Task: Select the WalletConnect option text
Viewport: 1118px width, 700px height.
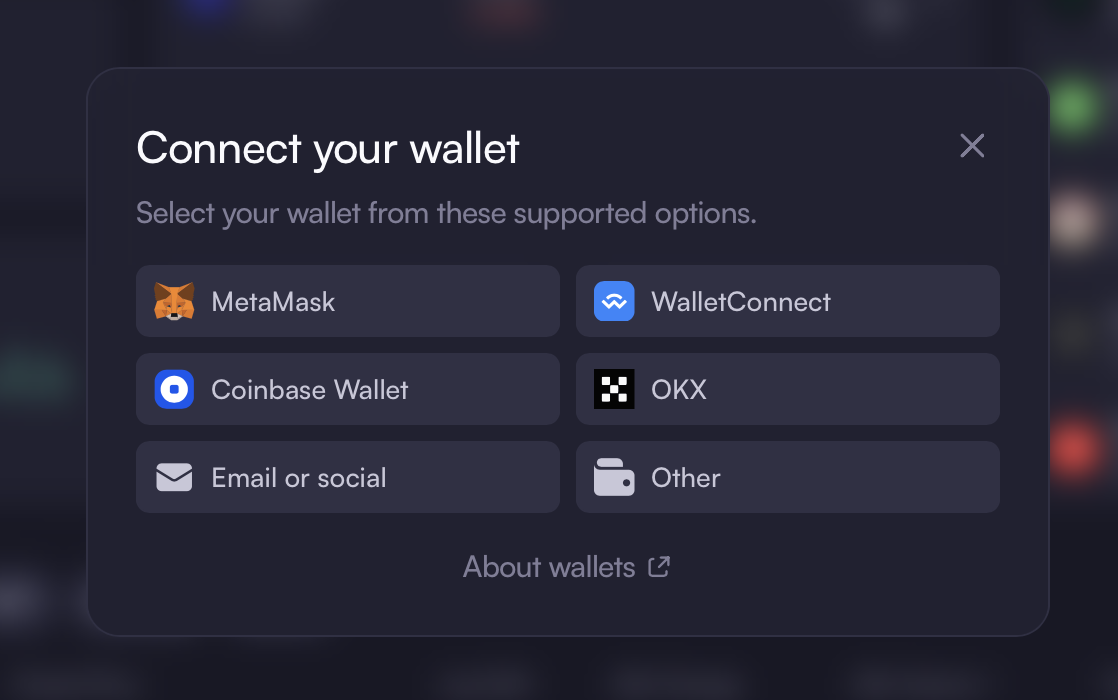Action: tap(741, 302)
